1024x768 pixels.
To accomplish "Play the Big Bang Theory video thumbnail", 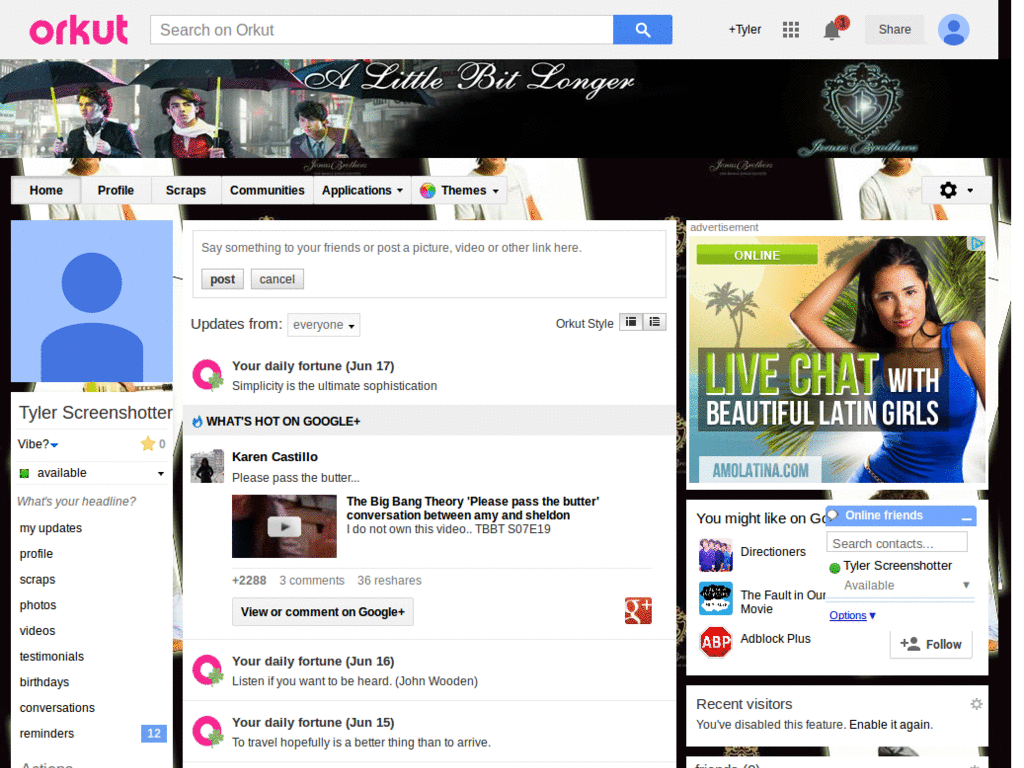I will coord(284,526).
